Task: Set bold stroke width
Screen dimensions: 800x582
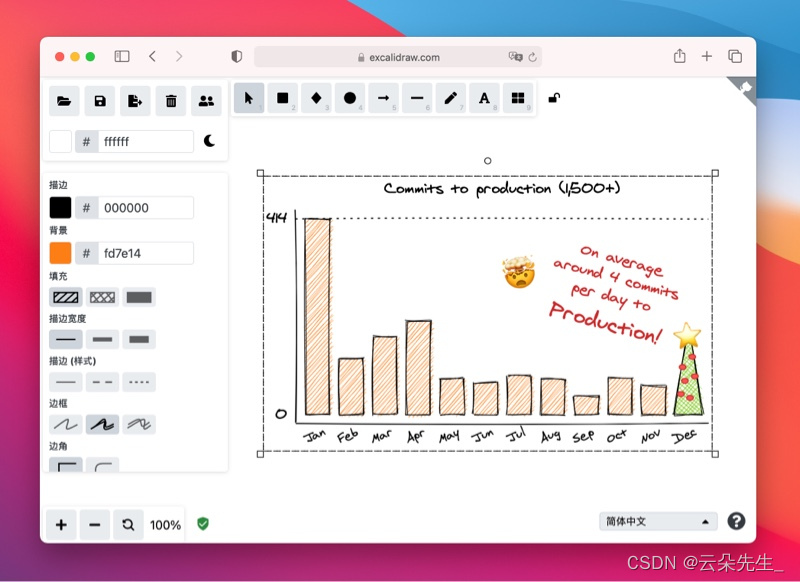Action: pyautogui.click(x=103, y=339)
